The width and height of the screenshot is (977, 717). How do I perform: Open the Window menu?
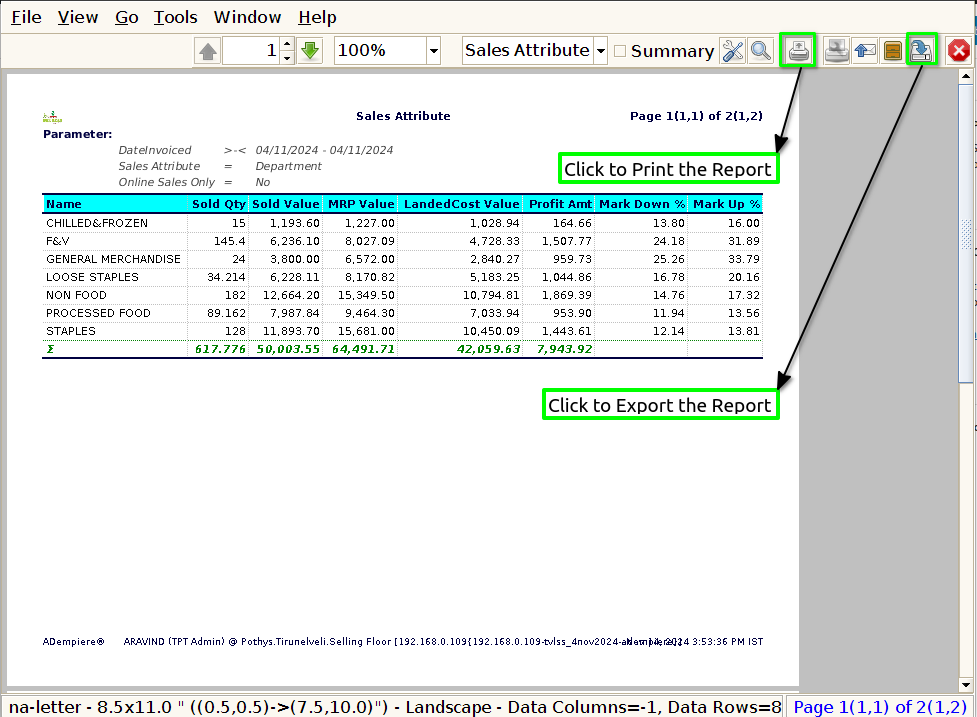[247, 17]
